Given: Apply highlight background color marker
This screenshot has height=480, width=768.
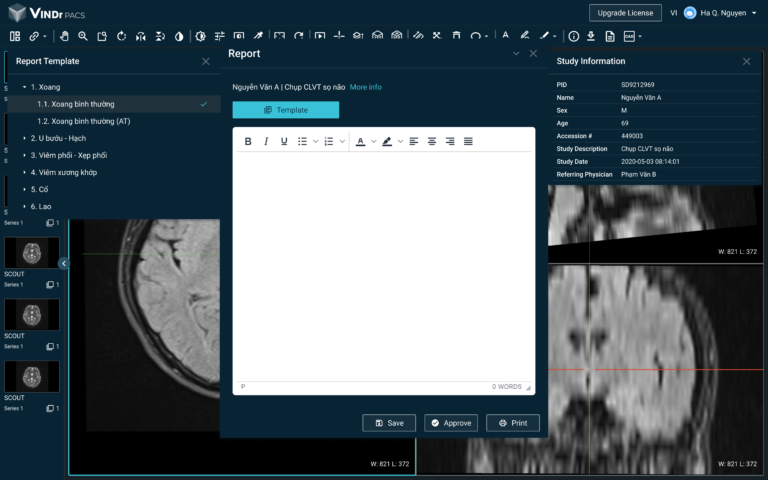Looking at the screenshot, I should (387, 142).
